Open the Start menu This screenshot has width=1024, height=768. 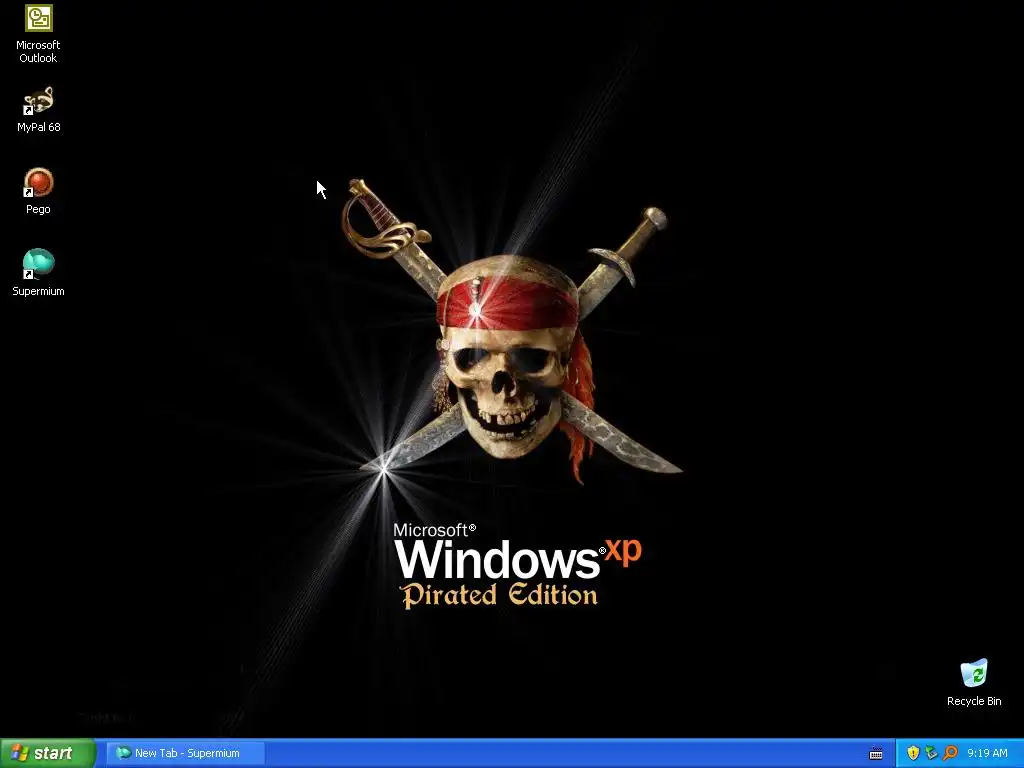tap(48, 753)
